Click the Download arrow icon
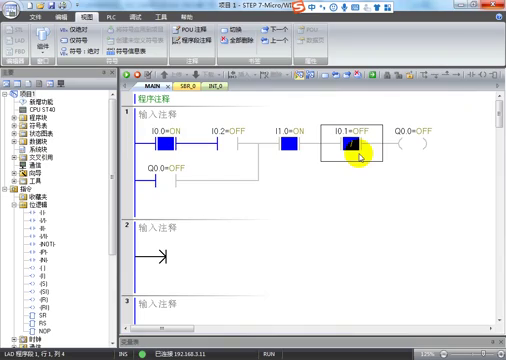The height and width of the screenshot is (360, 506). coord(196,75)
